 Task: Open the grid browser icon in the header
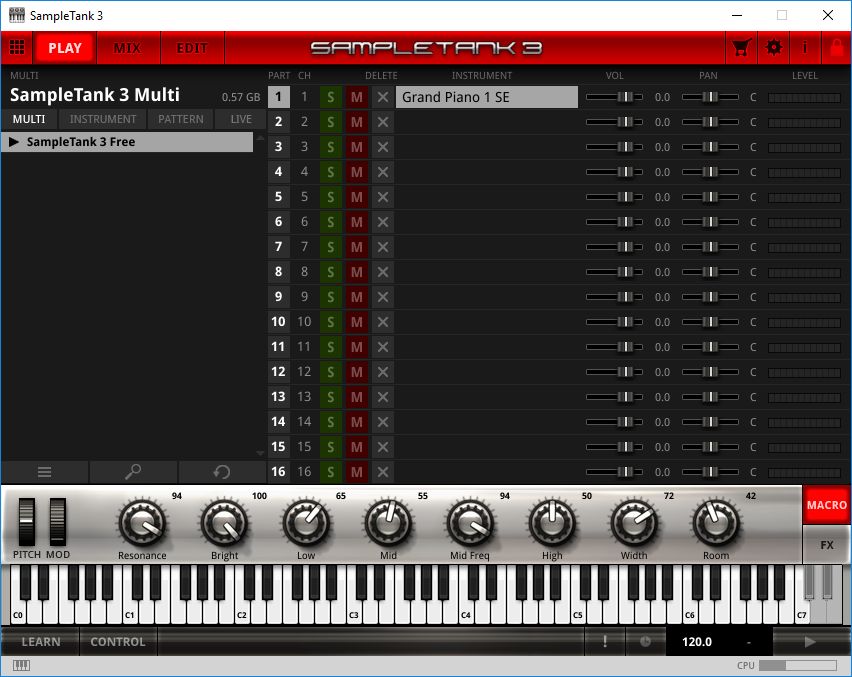pos(17,48)
